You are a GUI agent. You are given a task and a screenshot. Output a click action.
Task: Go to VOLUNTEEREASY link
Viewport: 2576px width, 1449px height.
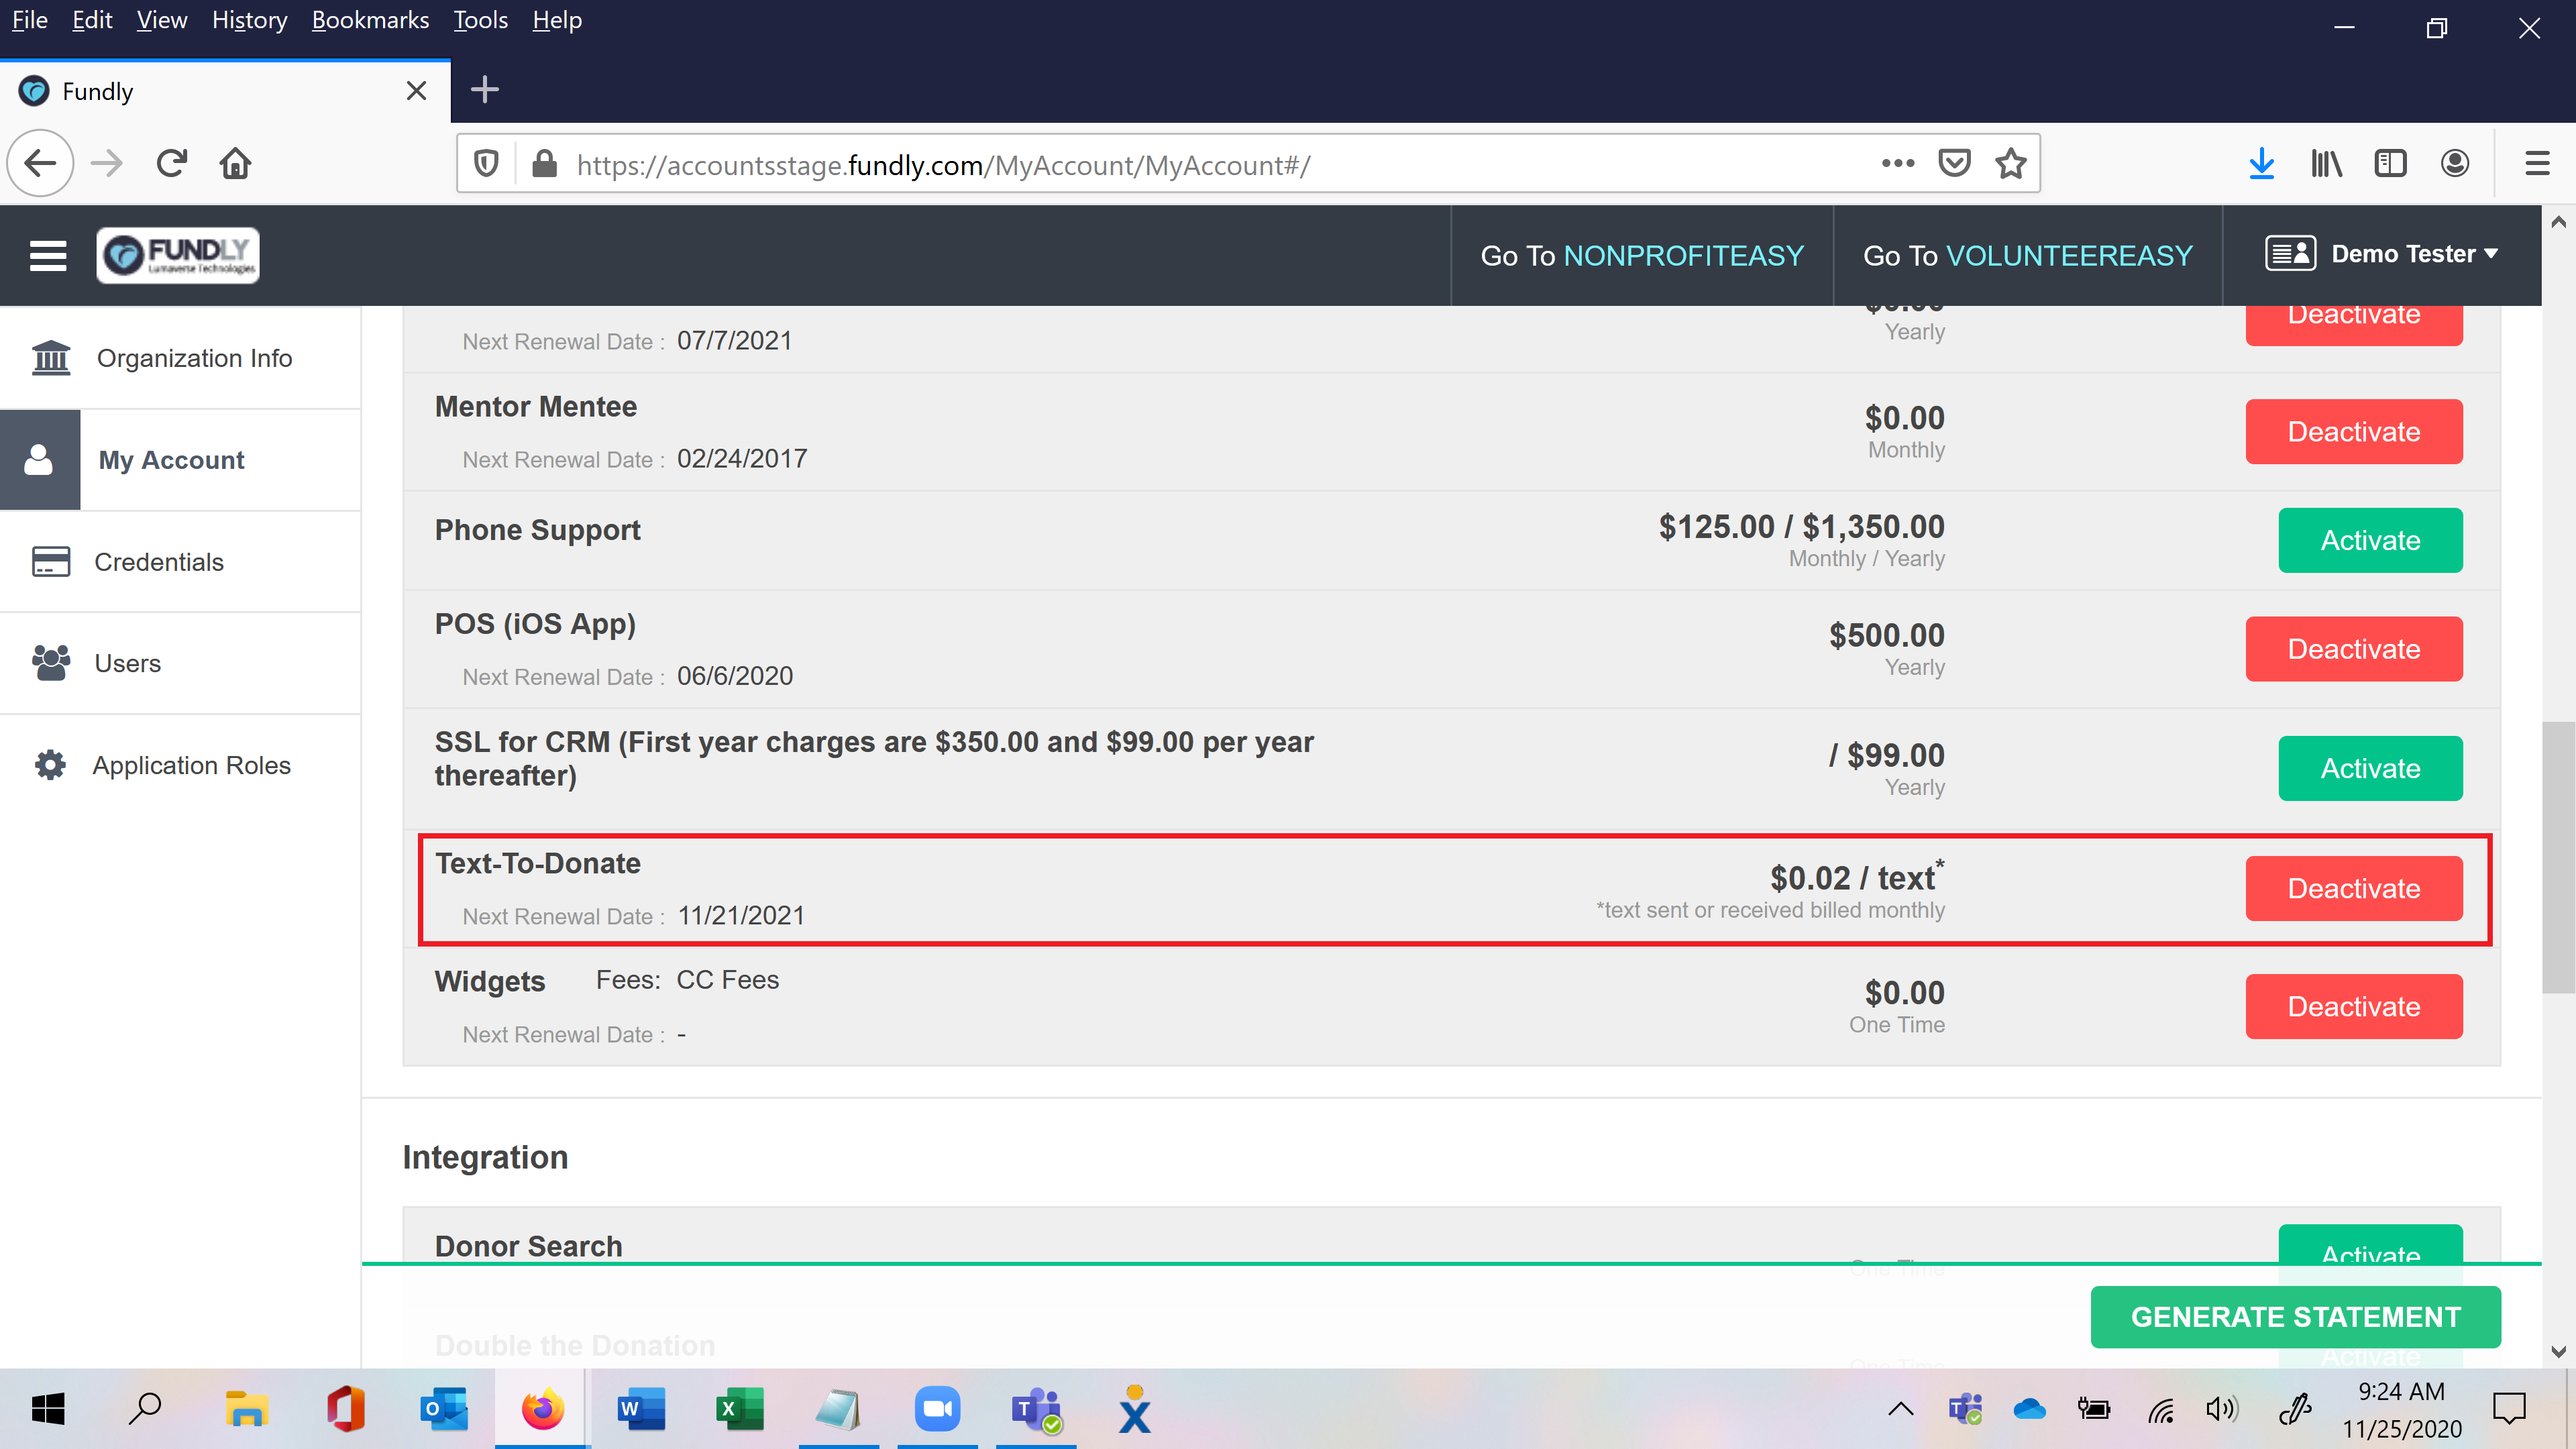point(2027,255)
